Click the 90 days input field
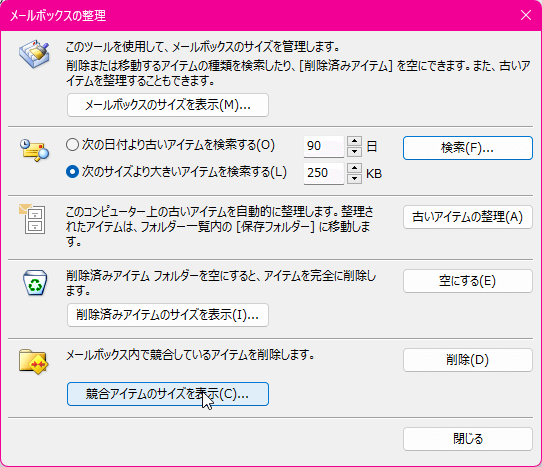This screenshot has width=542, height=467. pyautogui.click(x=324, y=146)
